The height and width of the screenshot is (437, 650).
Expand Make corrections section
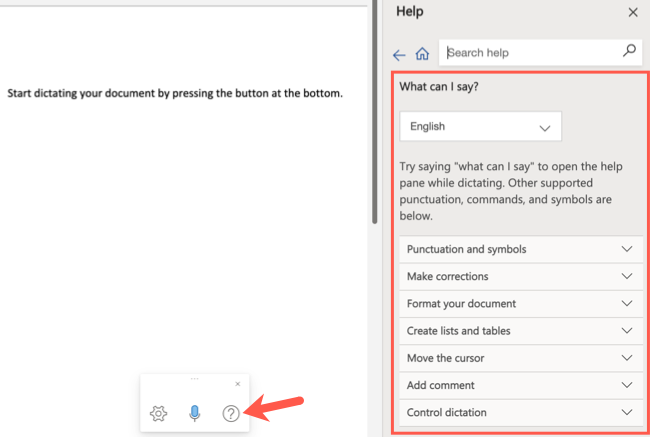click(x=520, y=276)
